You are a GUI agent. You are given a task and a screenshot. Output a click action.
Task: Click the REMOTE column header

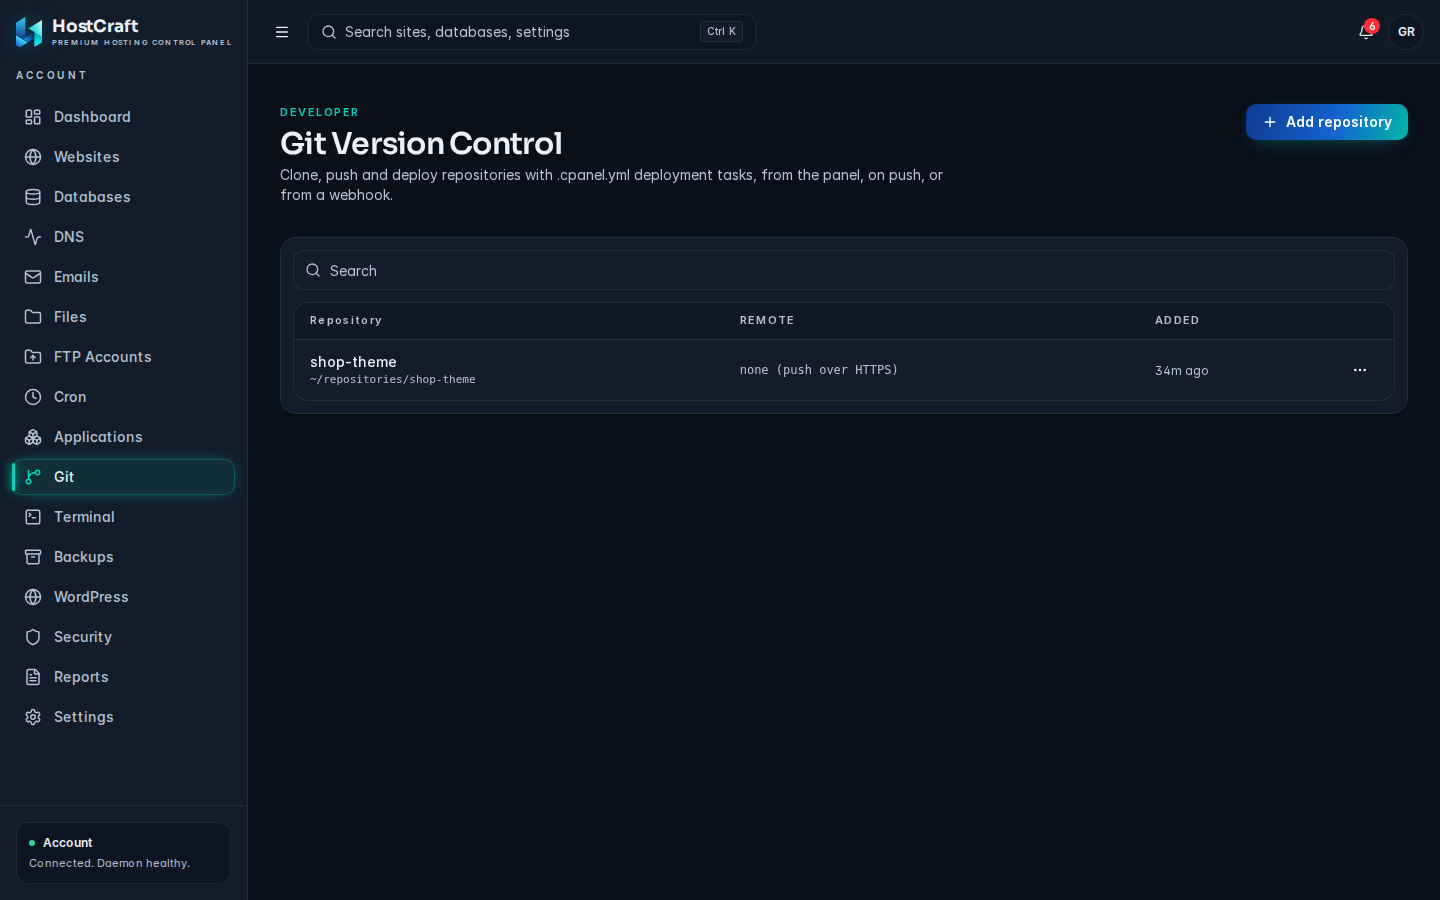[x=767, y=321]
